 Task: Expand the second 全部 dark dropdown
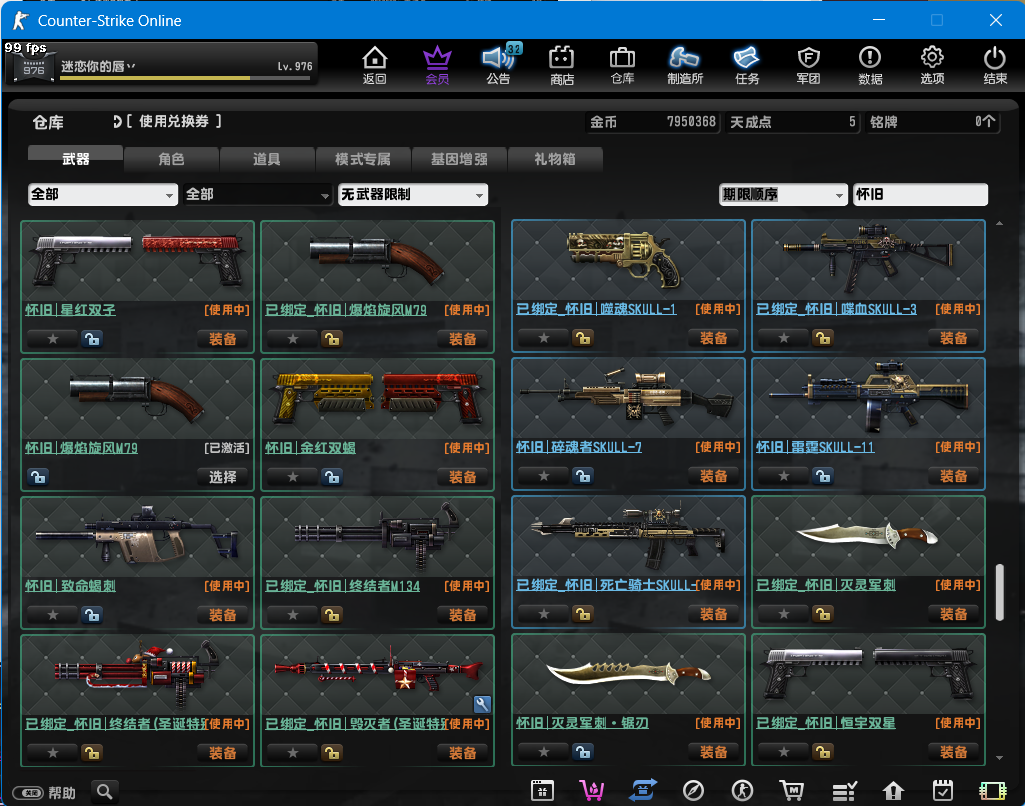coord(258,194)
